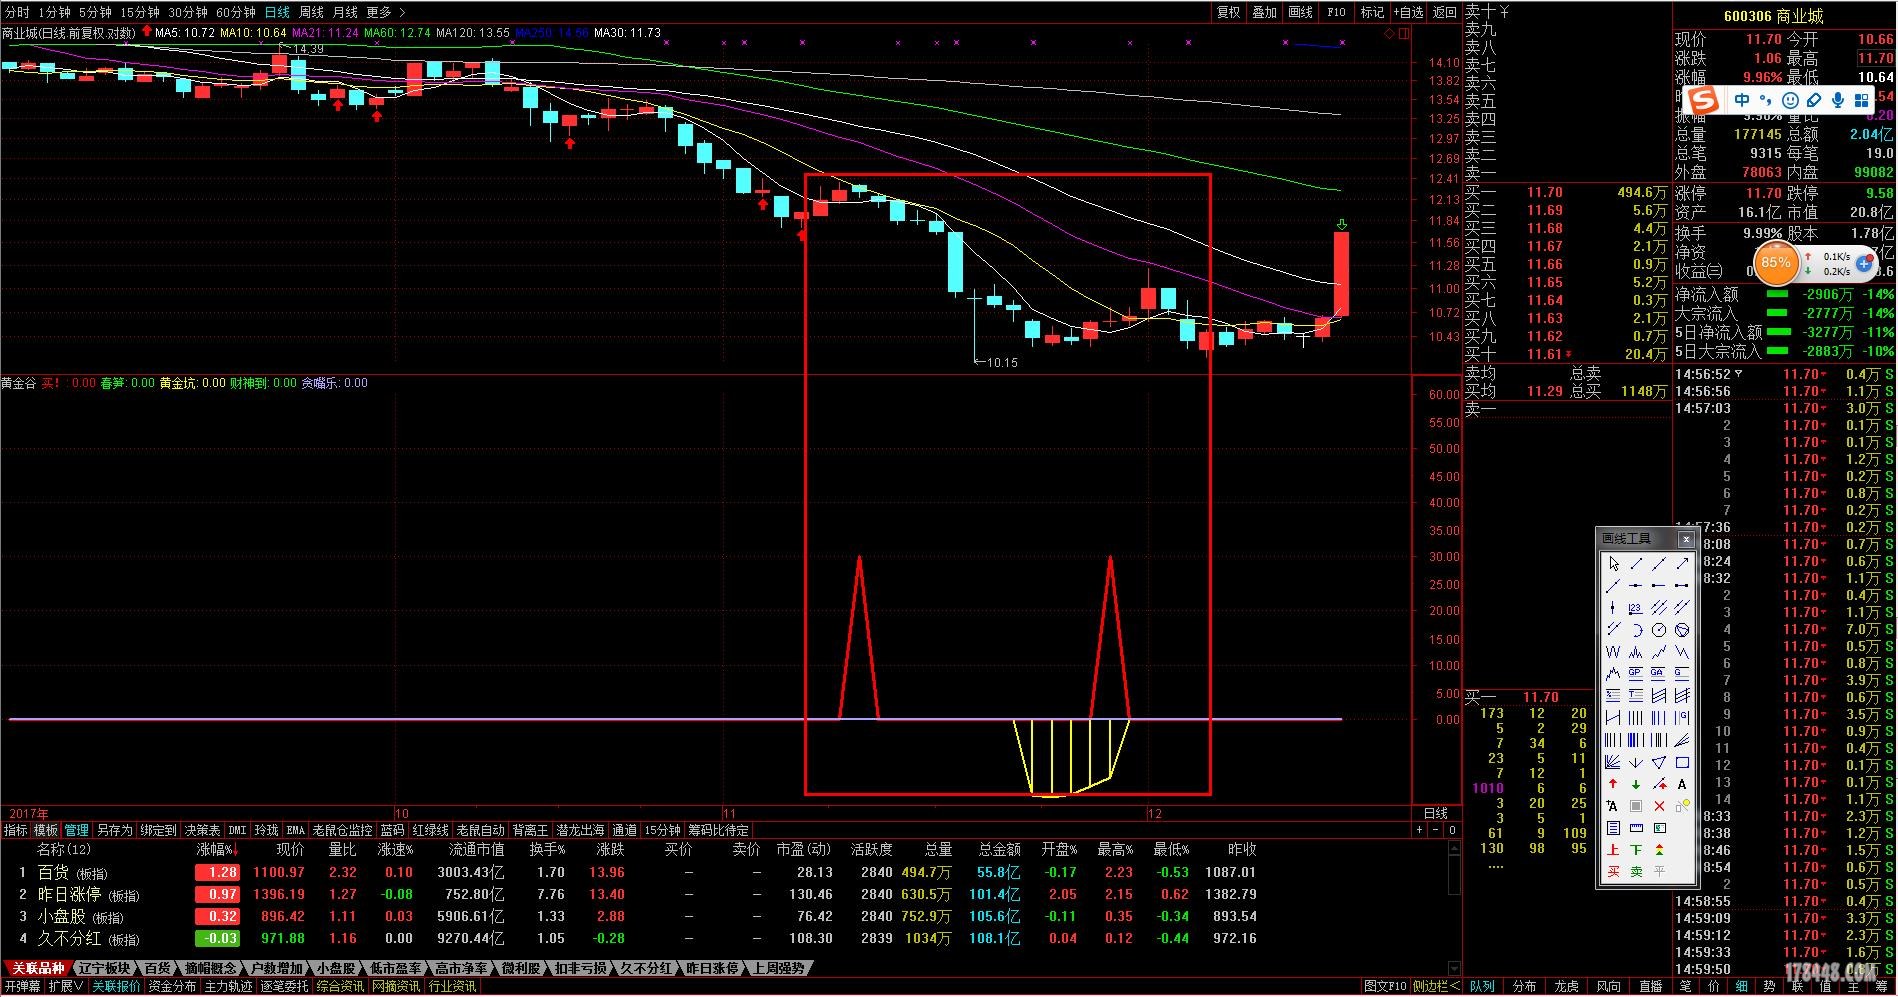Viewport: 1898px width, 997px height.
Task: Select the gann fan angle lines tool
Action: tap(1613, 762)
